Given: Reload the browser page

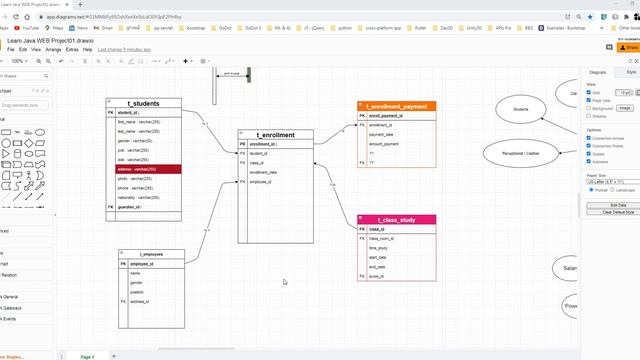Looking at the screenshot, I should click(16, 17).
